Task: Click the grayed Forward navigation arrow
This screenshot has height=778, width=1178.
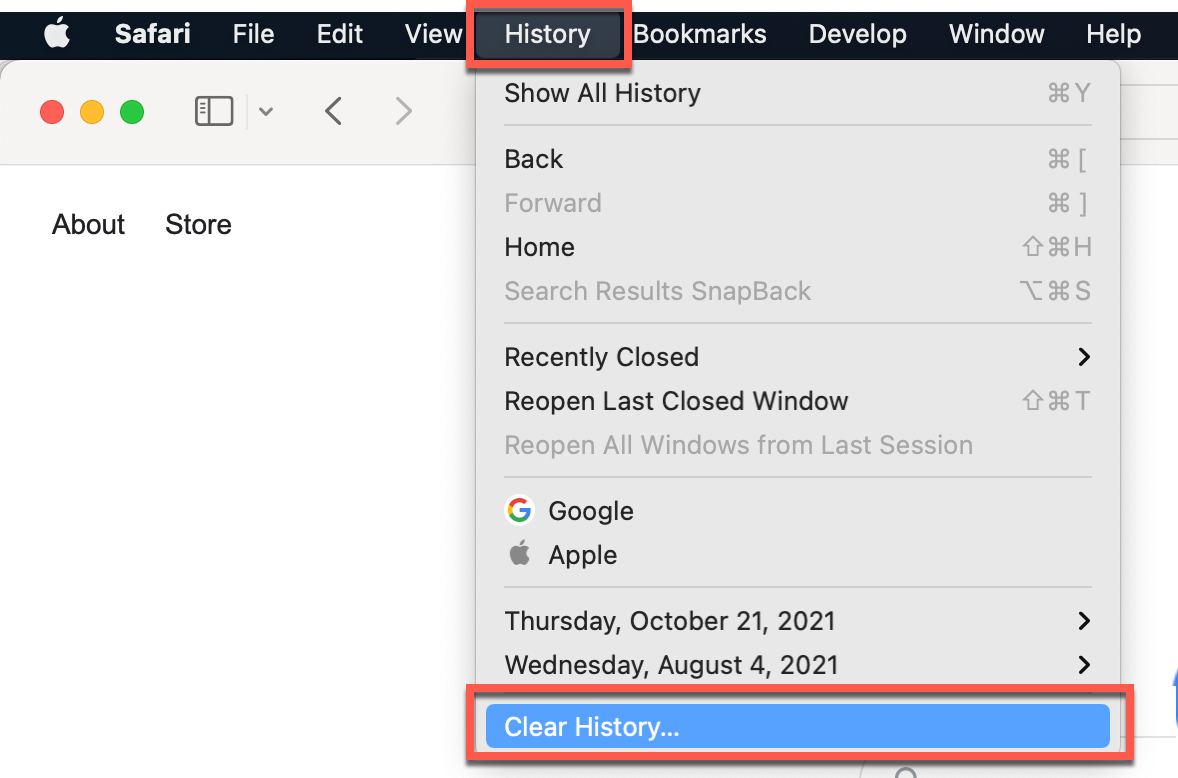Action: (403, 111)
